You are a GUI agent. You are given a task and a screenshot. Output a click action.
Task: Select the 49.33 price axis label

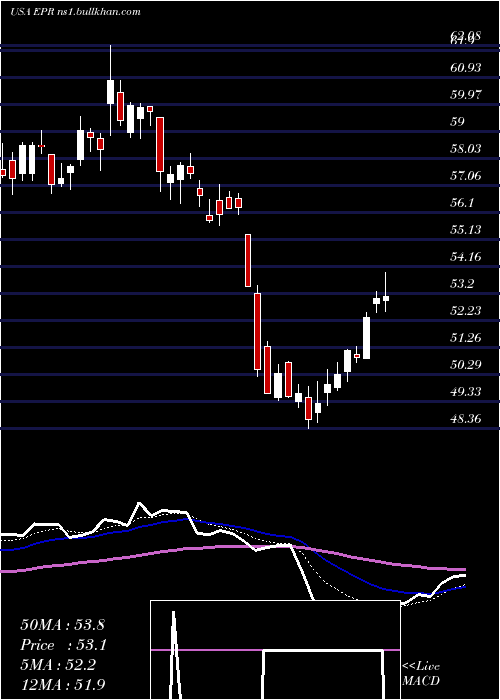pyautogui.click(x=465, y=392)
